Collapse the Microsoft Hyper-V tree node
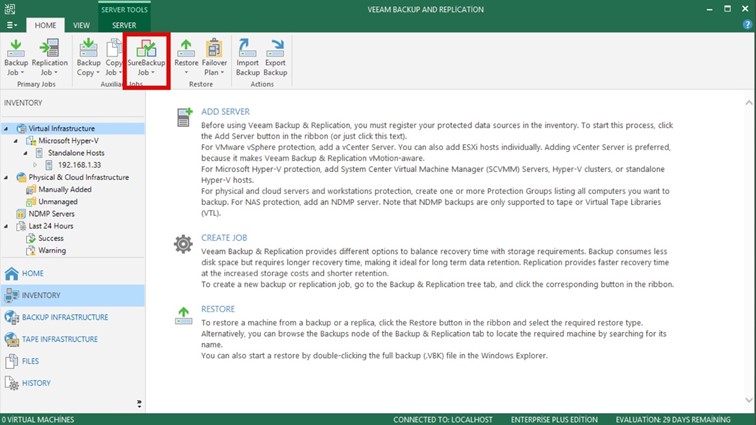Viewport: 756px width, 425px height. point(16,141)
